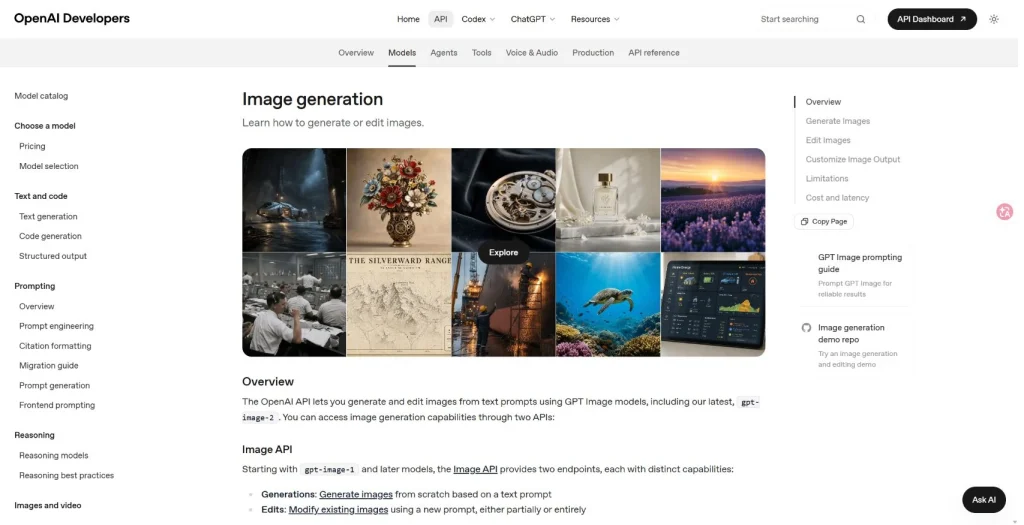The image size is (1024, 525).
Task: Open the API Dashboard button
Action: (932, 19)
